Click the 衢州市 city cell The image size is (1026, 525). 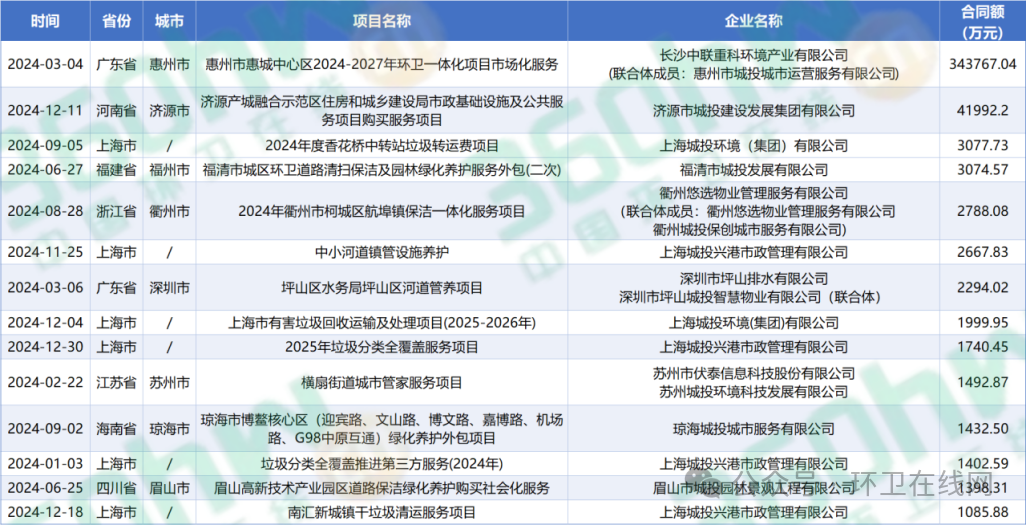point(169,211)
